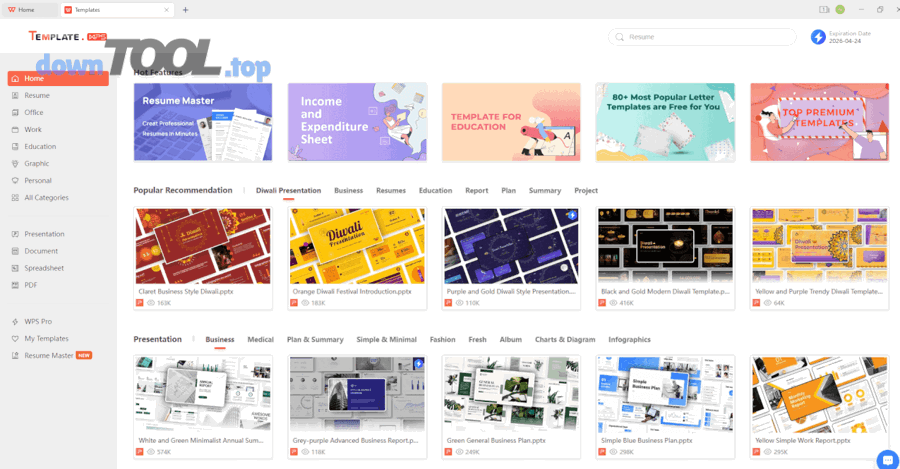Open Income and Expenditure Sheet banner

point(357,122)
